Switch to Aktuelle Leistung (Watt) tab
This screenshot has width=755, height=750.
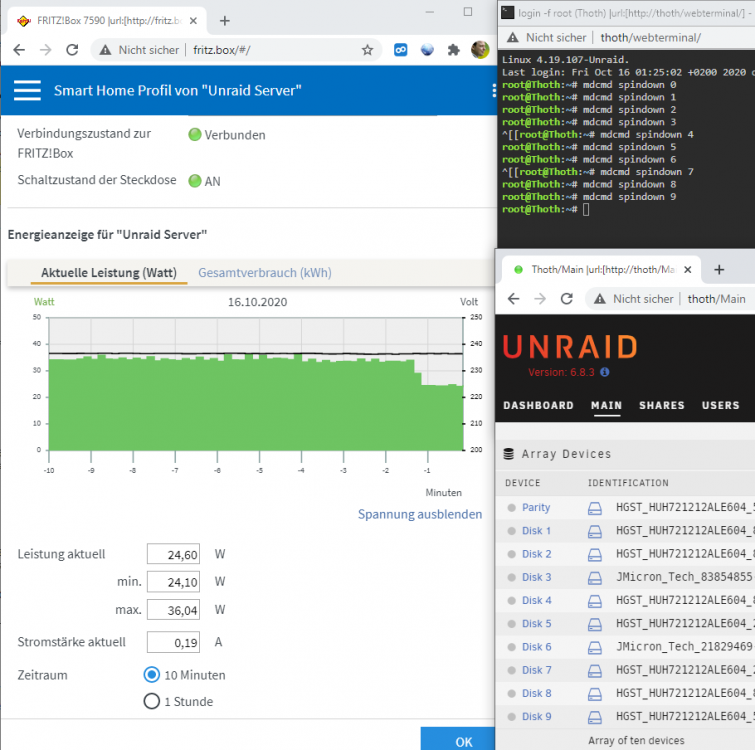(109, 272)
